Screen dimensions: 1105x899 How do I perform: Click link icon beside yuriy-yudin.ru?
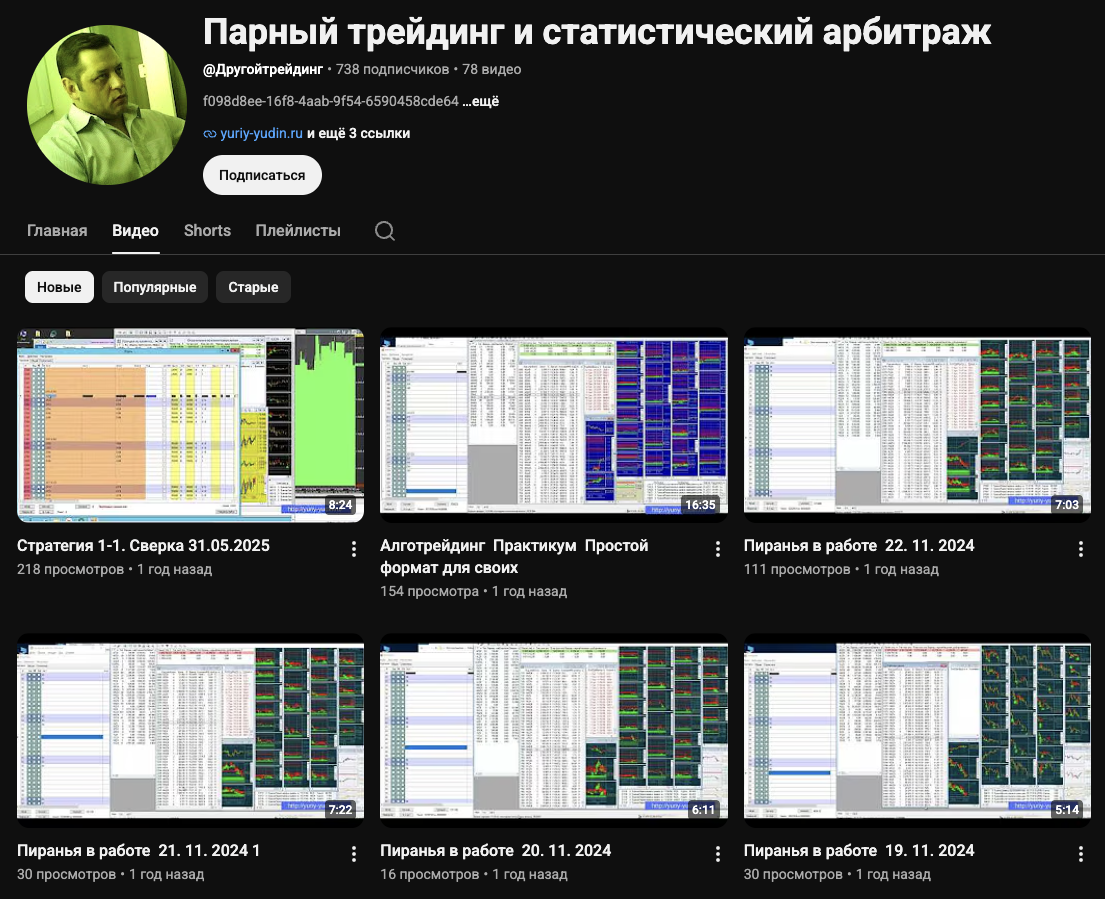(x=209, y=133)
